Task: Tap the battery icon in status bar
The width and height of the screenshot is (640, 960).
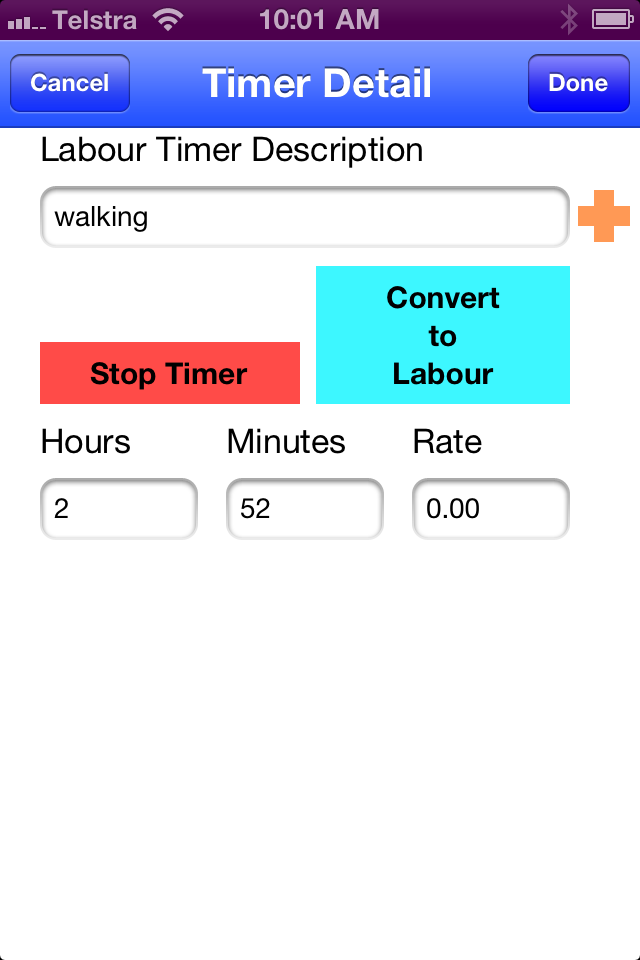Action: click(609, 19)
